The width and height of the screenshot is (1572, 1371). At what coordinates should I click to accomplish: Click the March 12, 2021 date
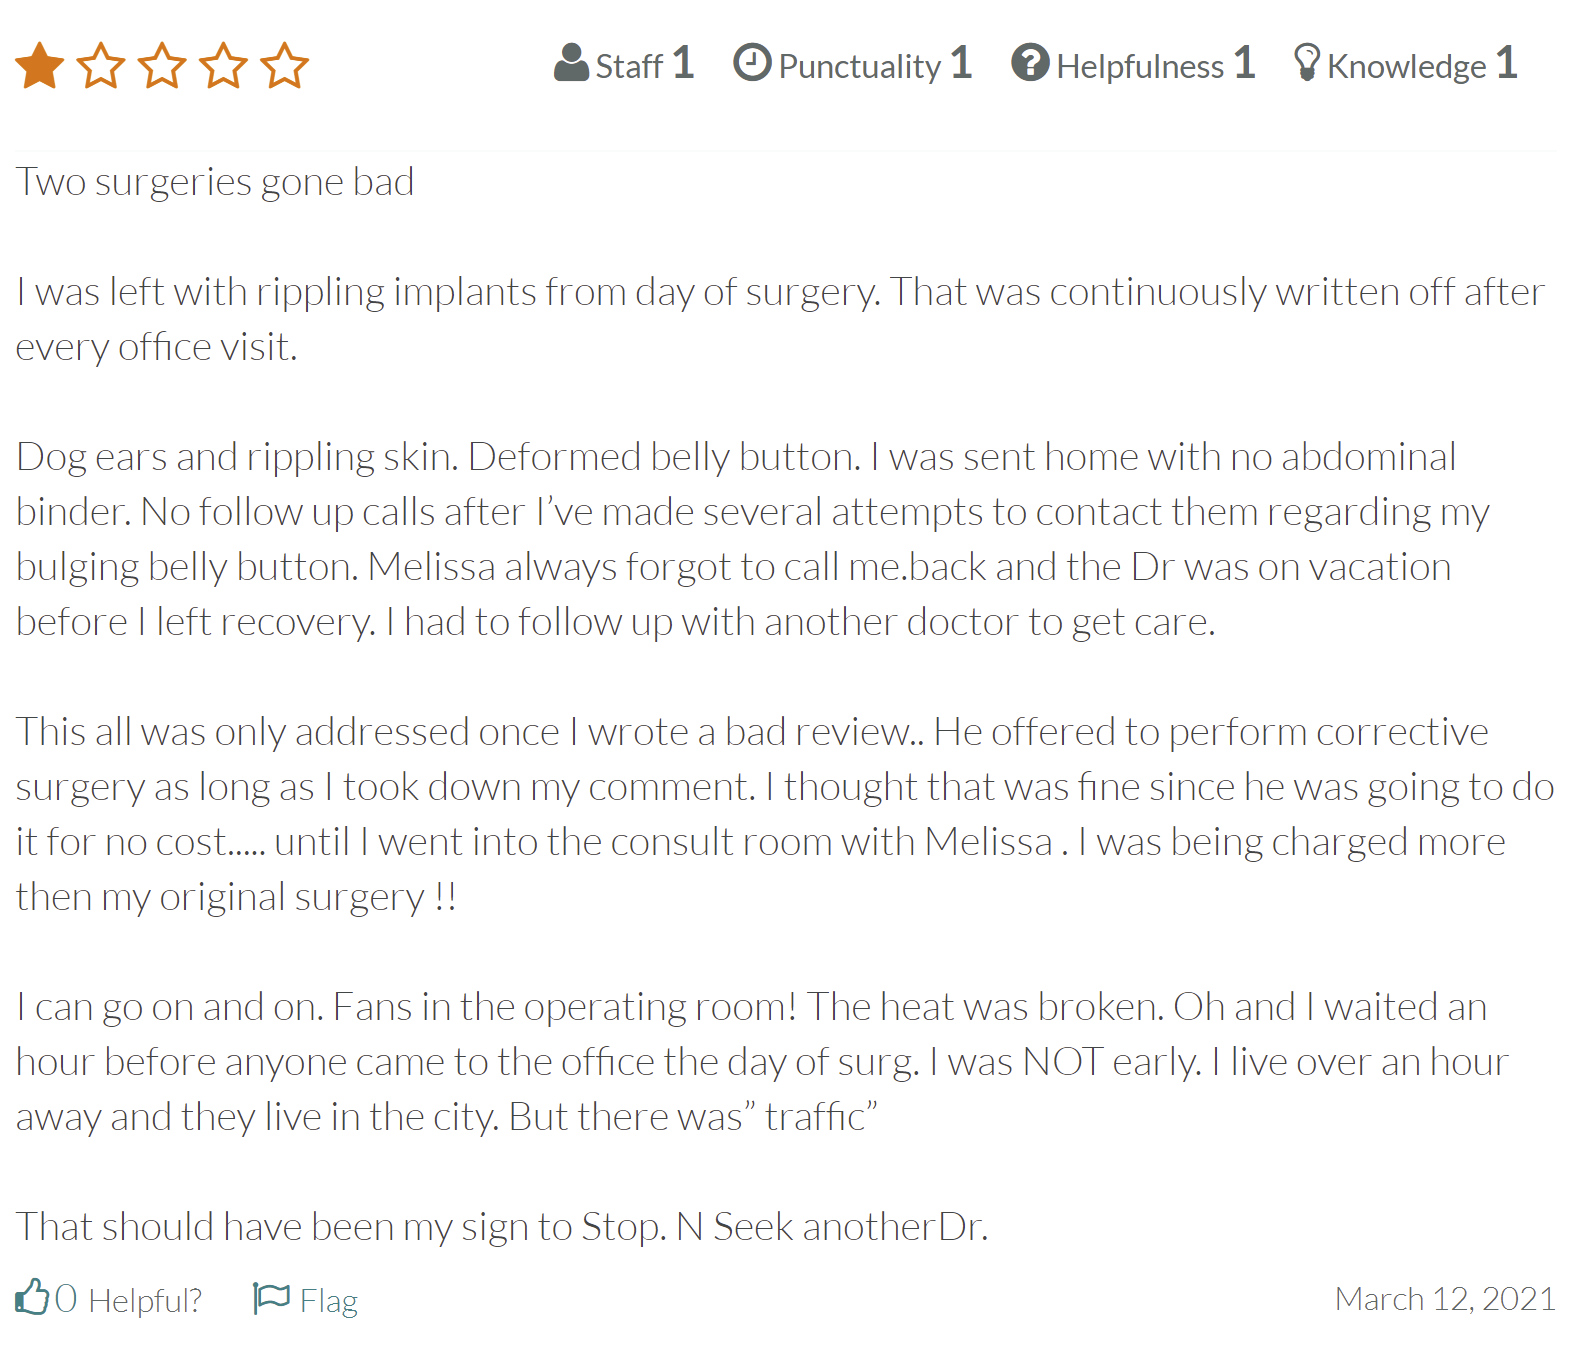(1445, 1298)
